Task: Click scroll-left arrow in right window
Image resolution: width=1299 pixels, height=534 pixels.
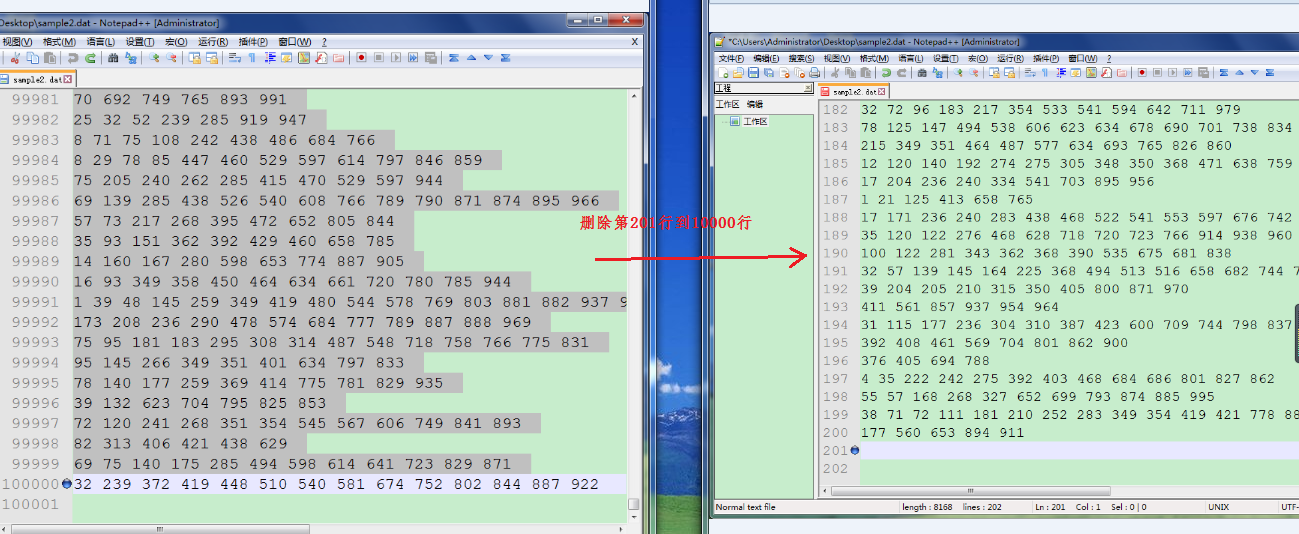Action: [x=824, y=491]
